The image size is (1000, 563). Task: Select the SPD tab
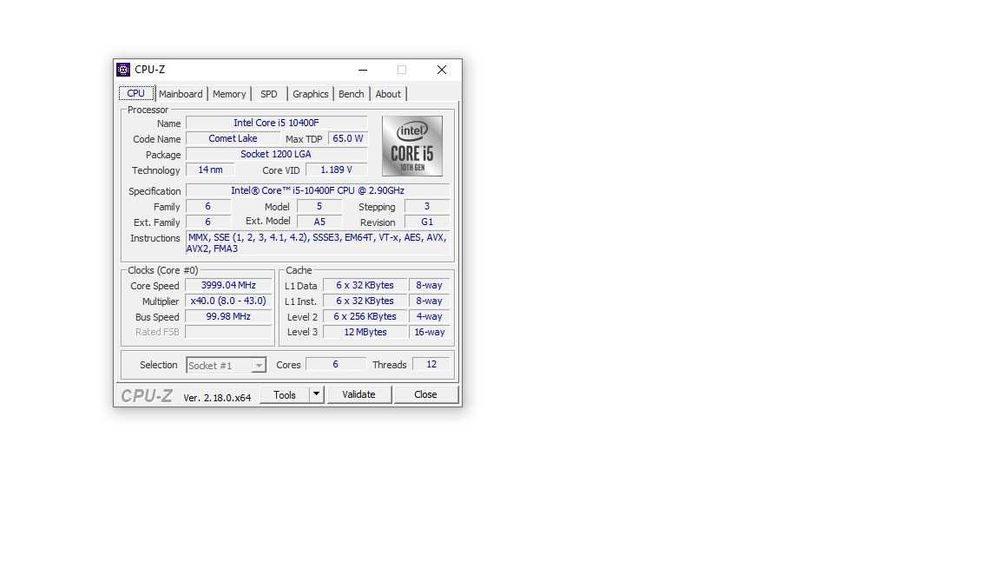268,94
